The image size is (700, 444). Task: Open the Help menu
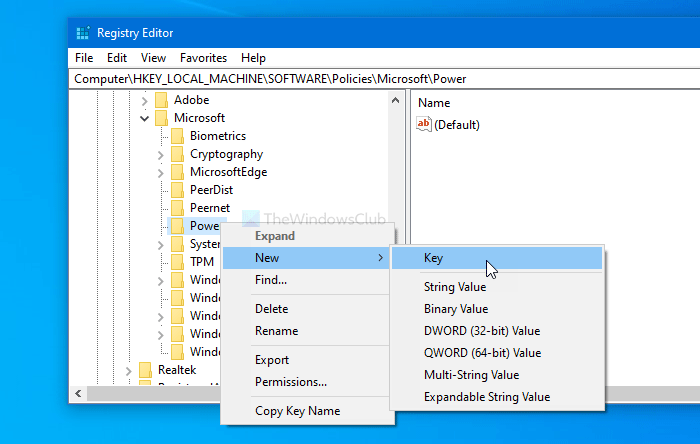253,58
